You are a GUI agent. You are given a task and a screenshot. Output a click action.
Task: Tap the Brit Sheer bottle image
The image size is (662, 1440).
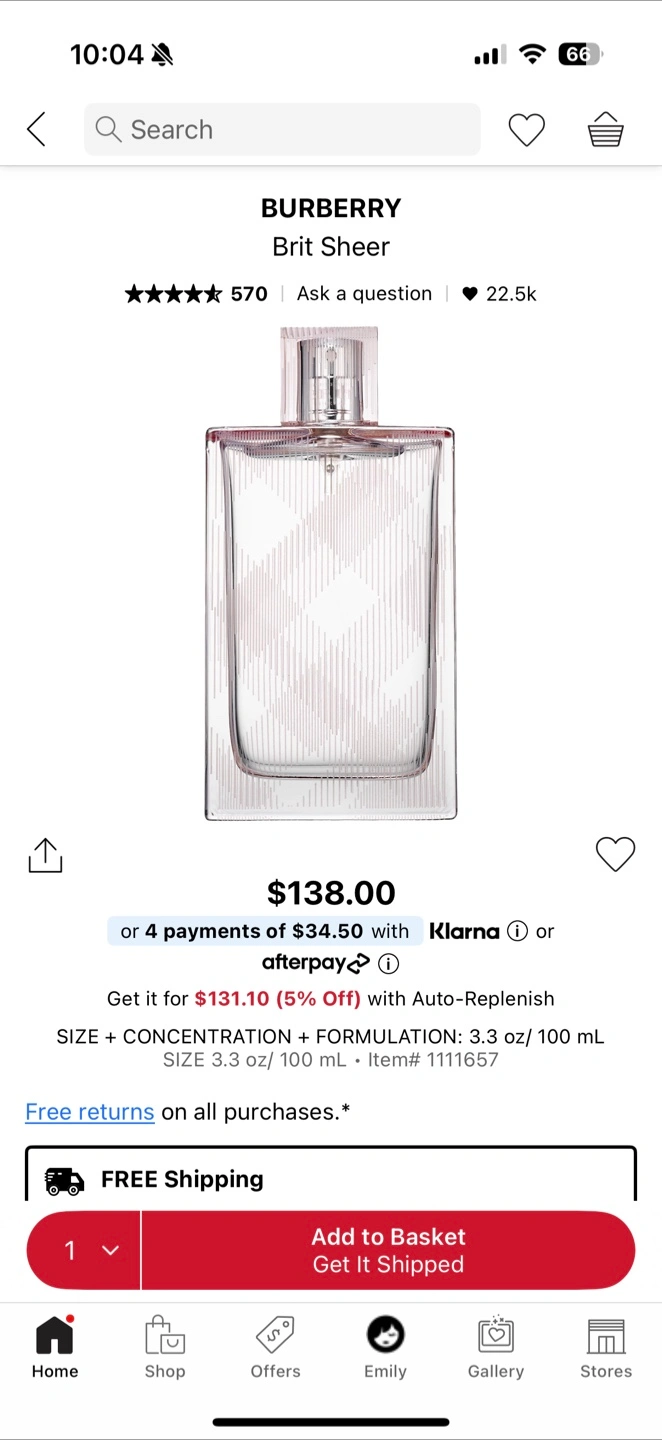(x=331, y=574)
